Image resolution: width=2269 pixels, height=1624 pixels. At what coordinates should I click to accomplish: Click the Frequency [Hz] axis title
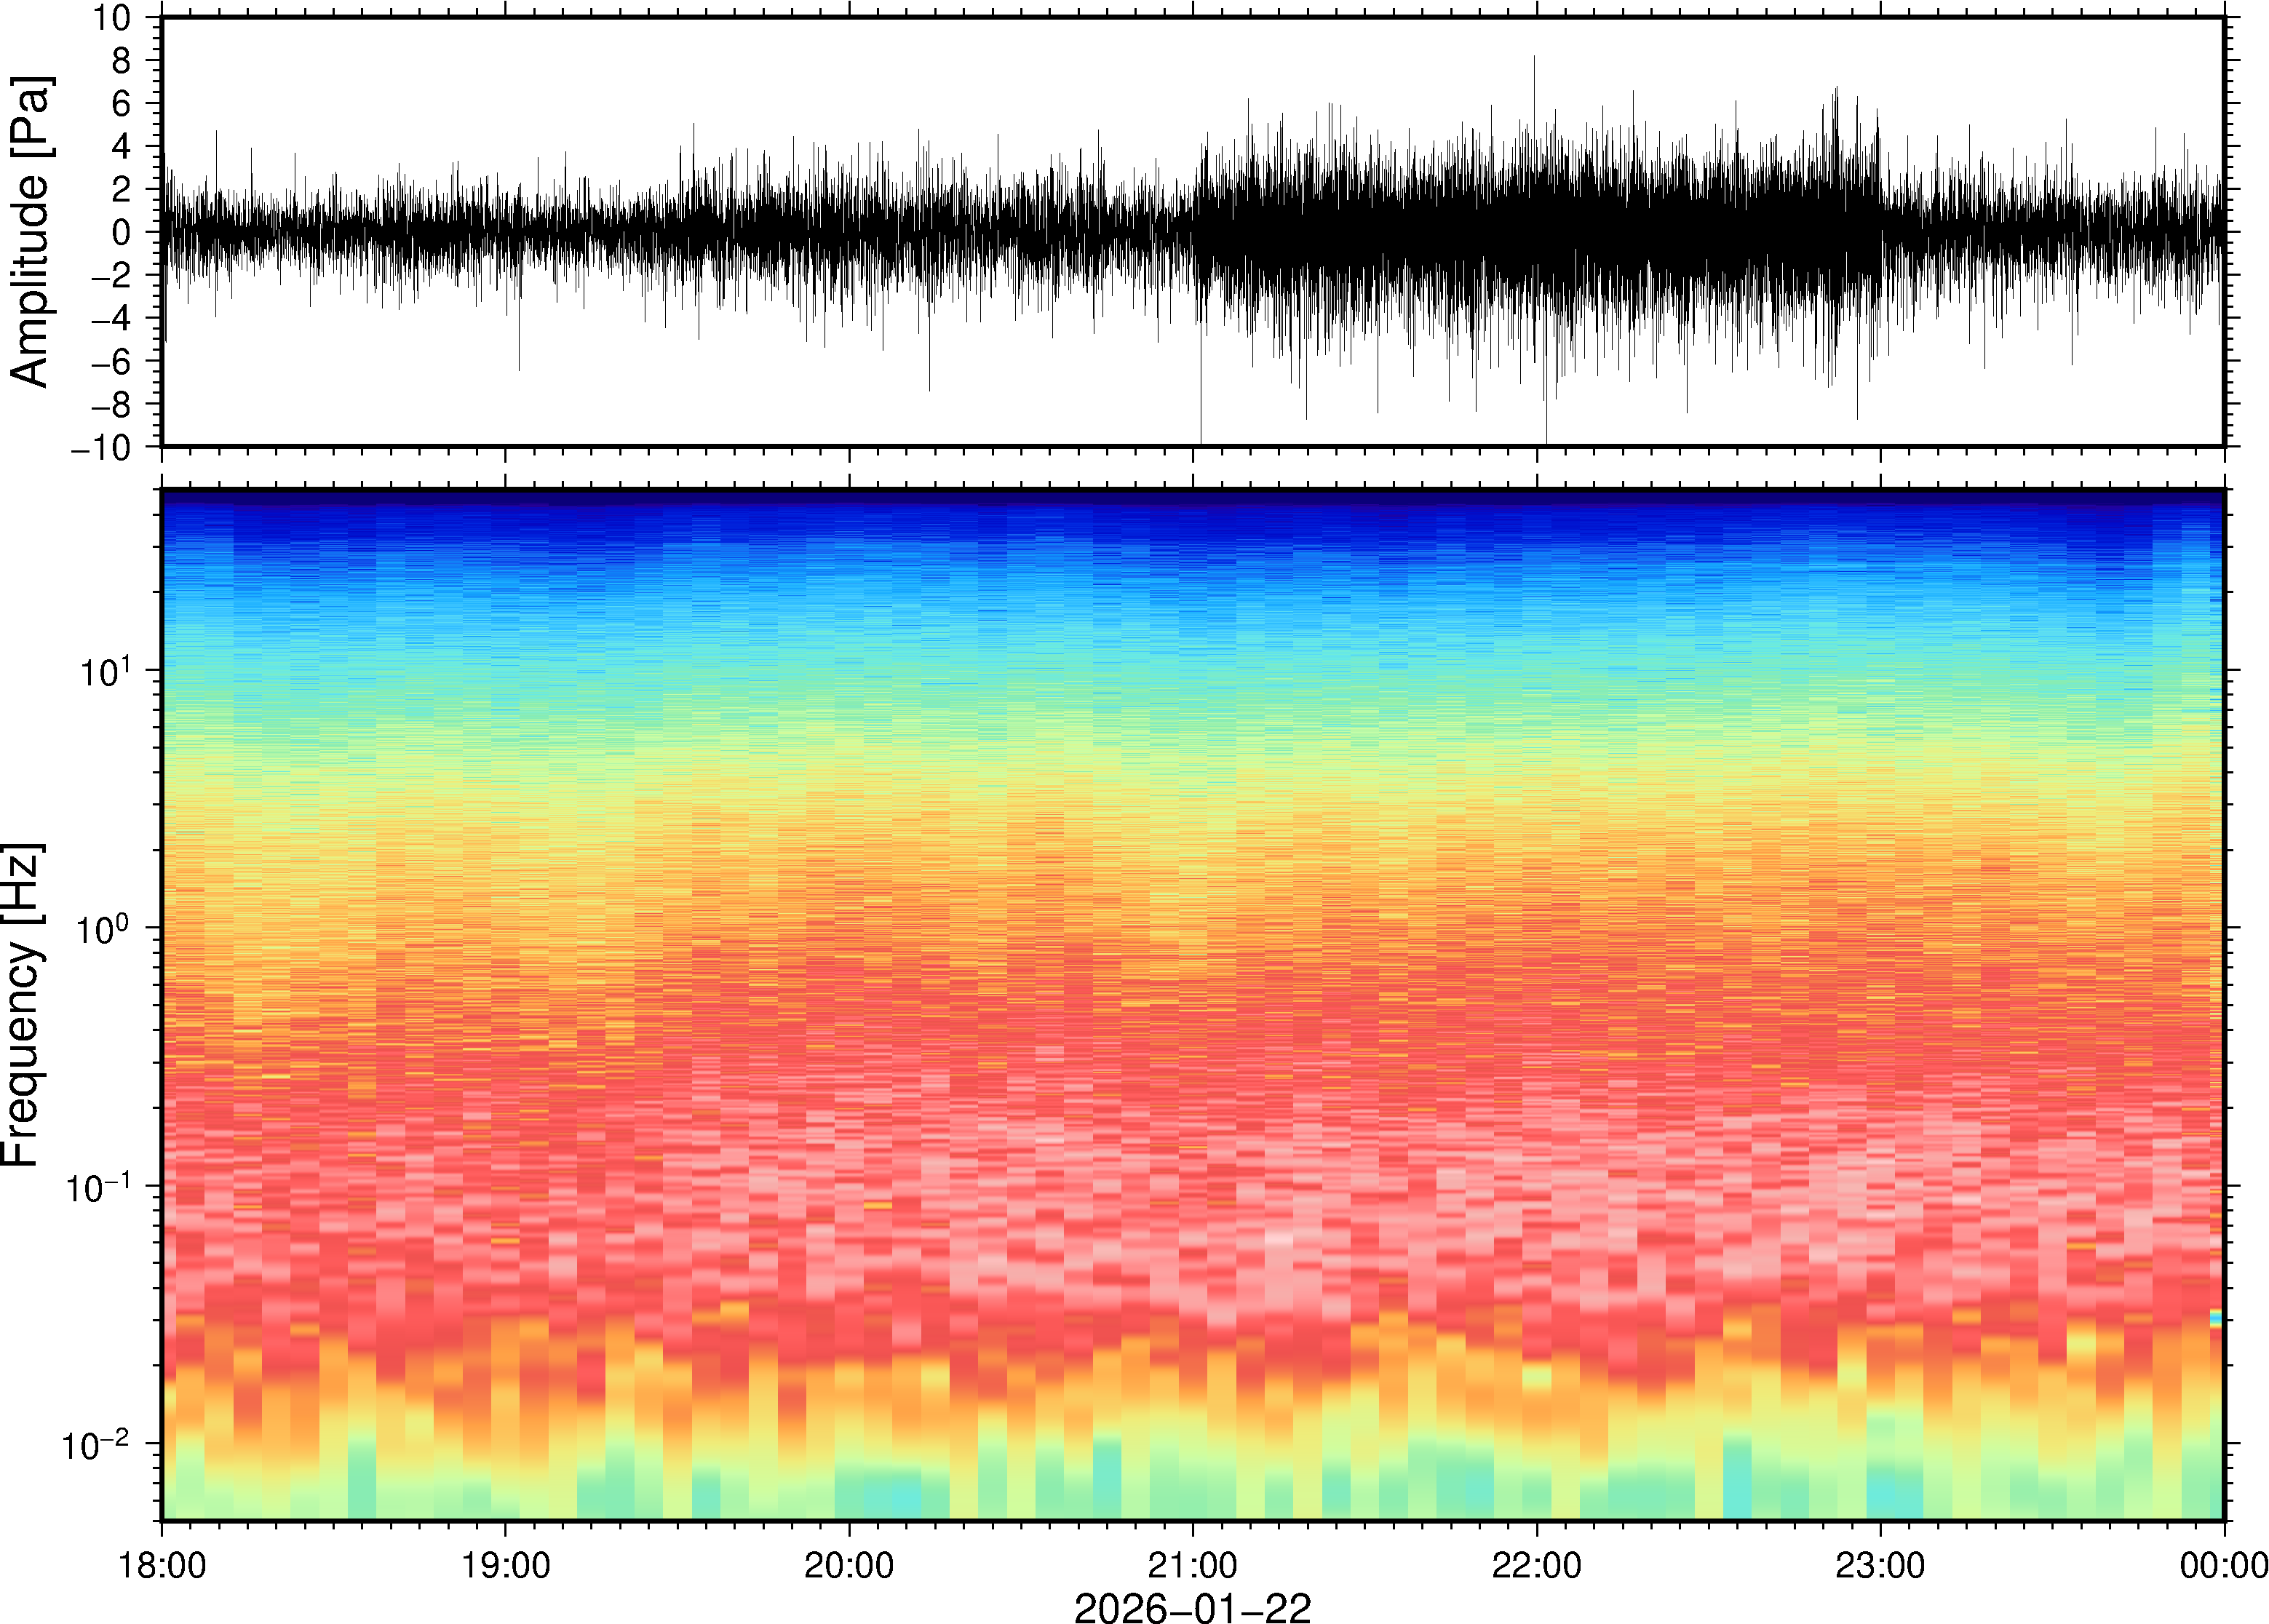22,1005
